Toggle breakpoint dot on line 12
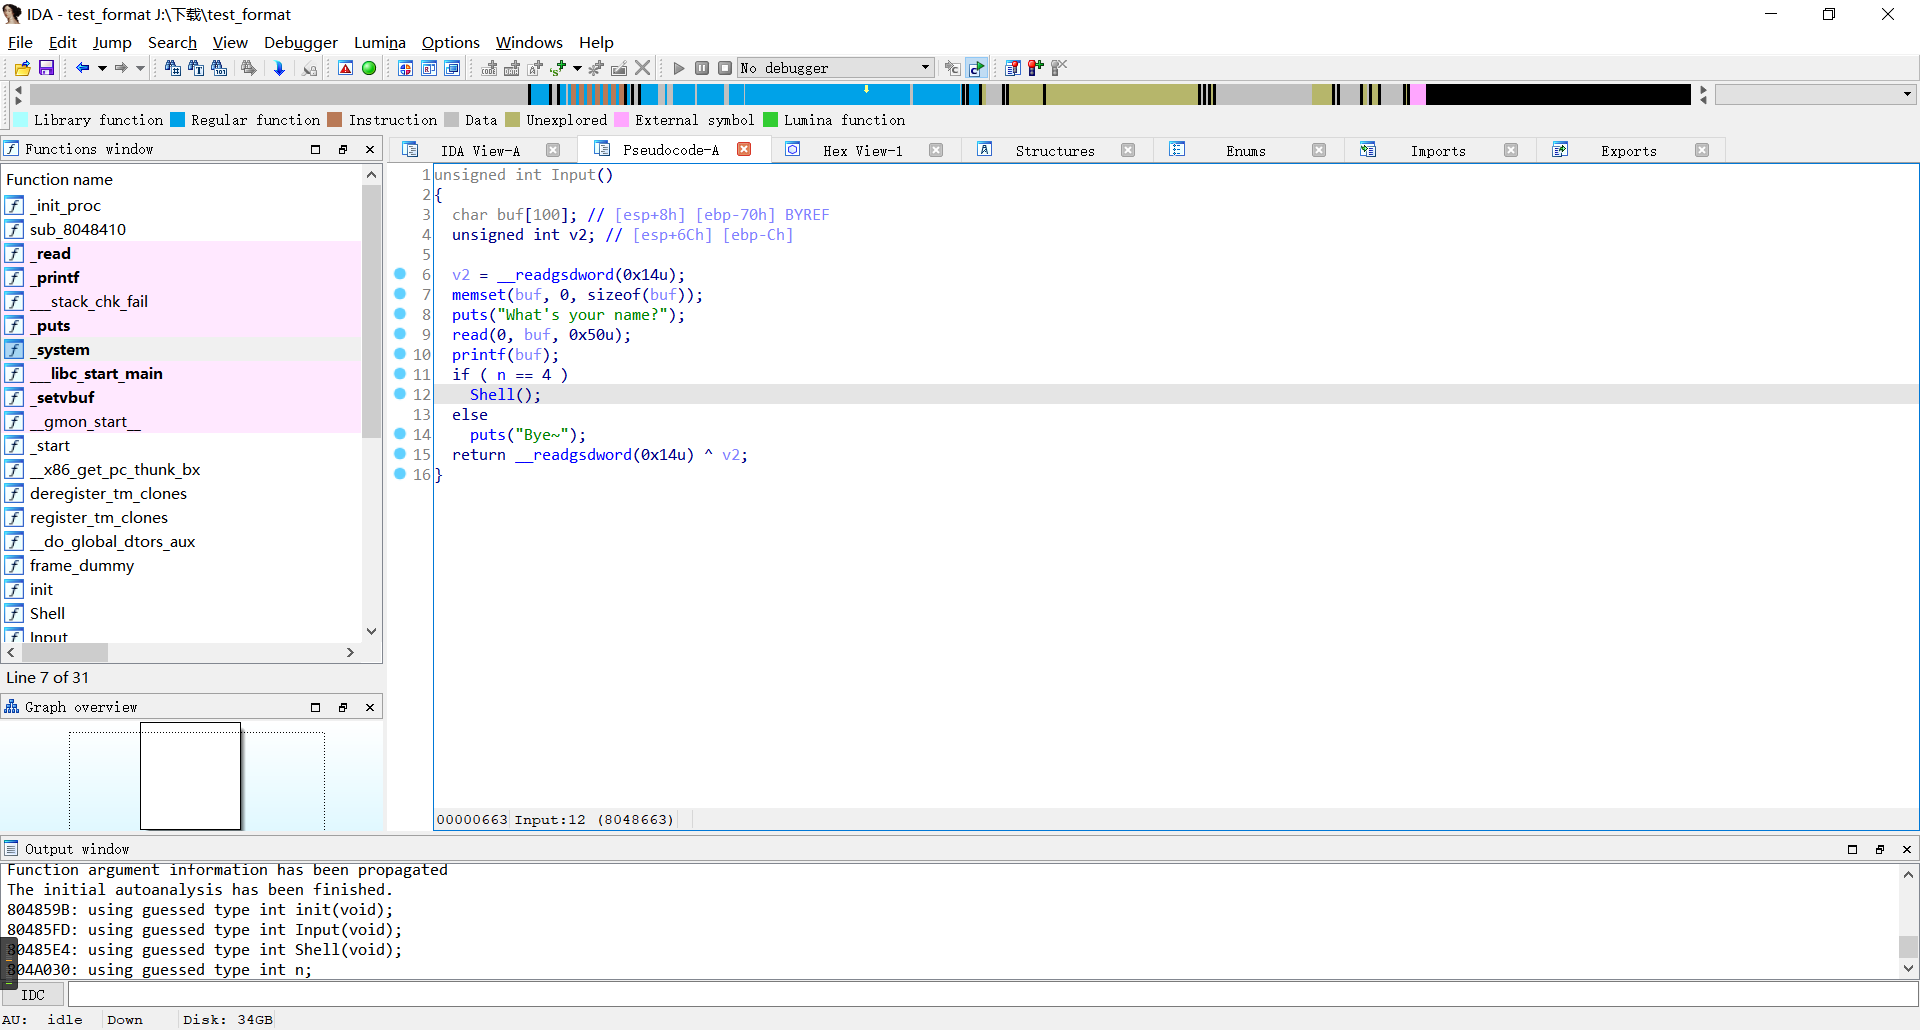Viewport: 1920px width, 1030px height. click(x=400, y=394)
